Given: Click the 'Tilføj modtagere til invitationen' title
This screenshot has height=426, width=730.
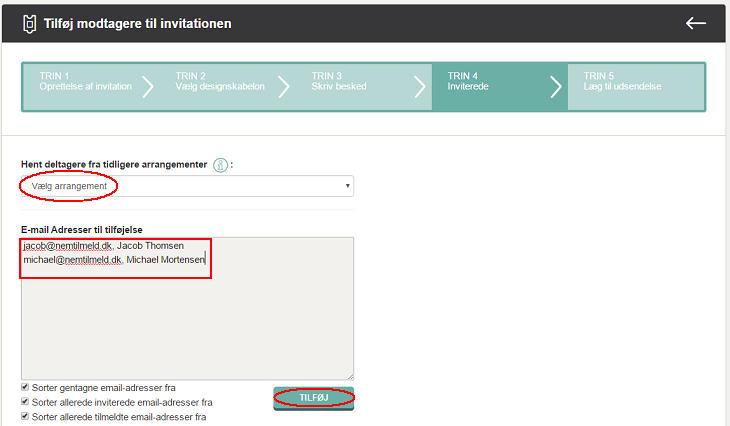Looking at the screenshot, I should point(137,24).
